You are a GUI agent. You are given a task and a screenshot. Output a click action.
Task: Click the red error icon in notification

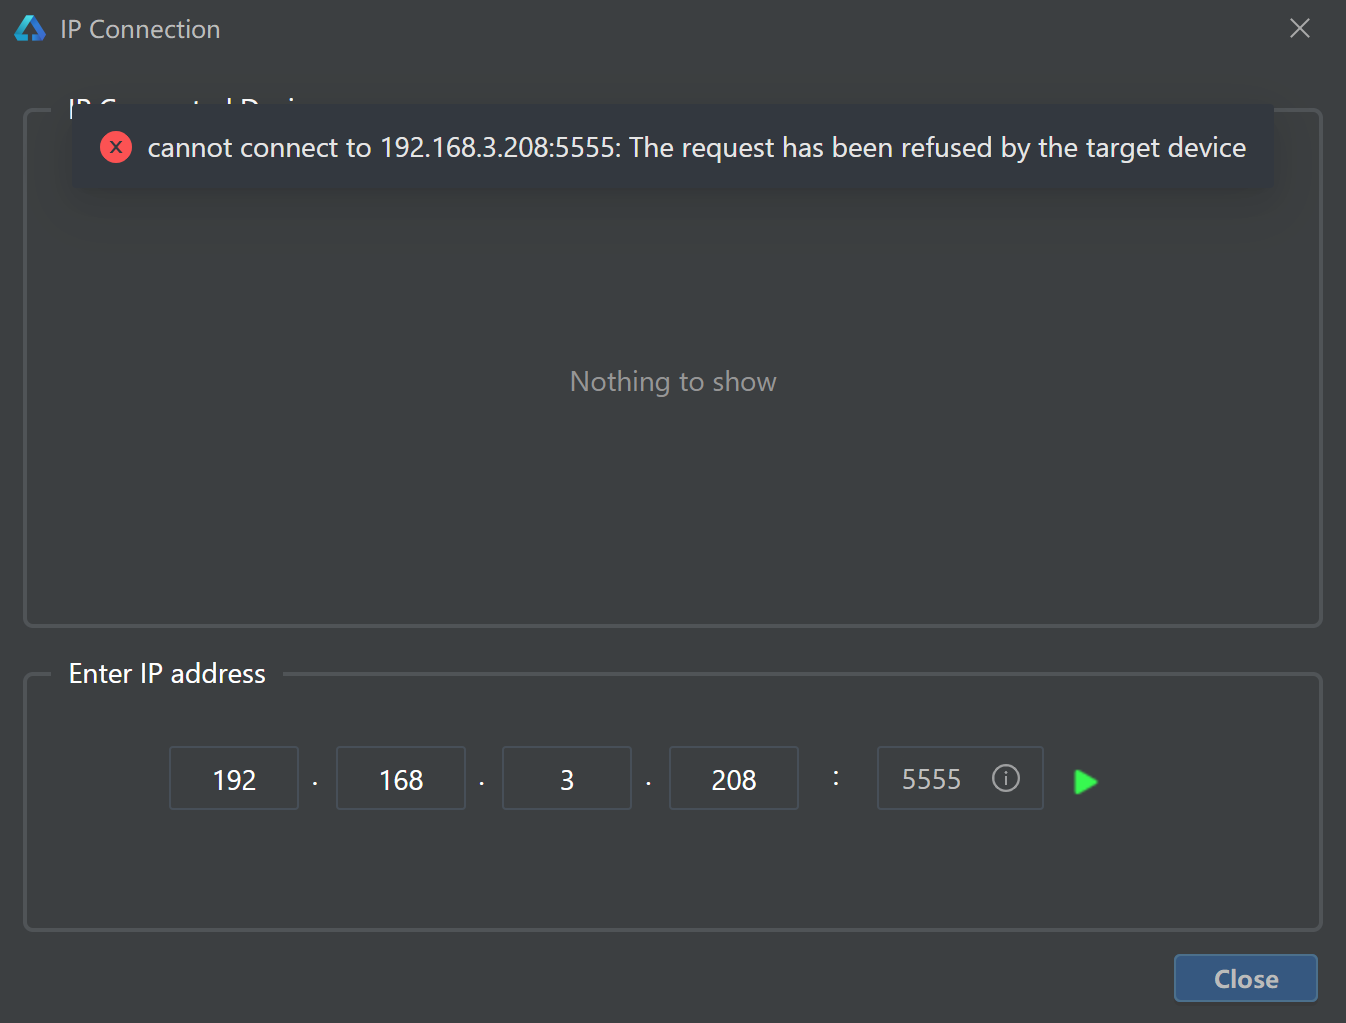(x=116, y=147)
